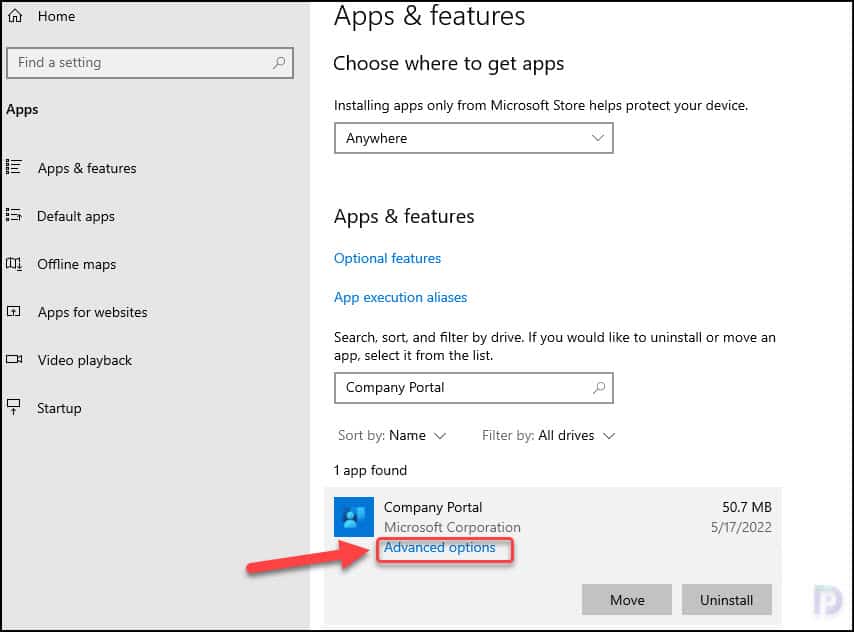Open Advanced options for Company Portal

[x=440, y=548]
